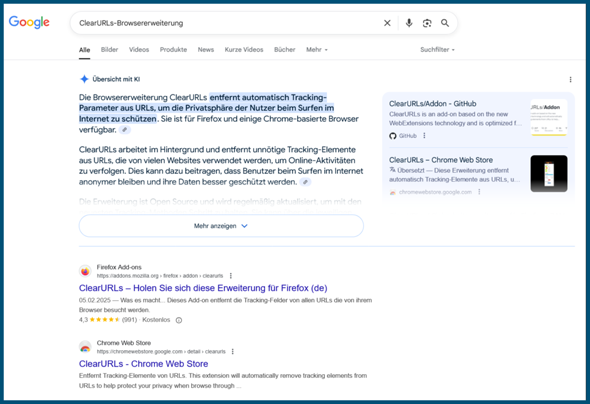Viewport: 590px width, 404px height.
Task: Open the Suchfilter dropdown
Action: click(437, 50)
